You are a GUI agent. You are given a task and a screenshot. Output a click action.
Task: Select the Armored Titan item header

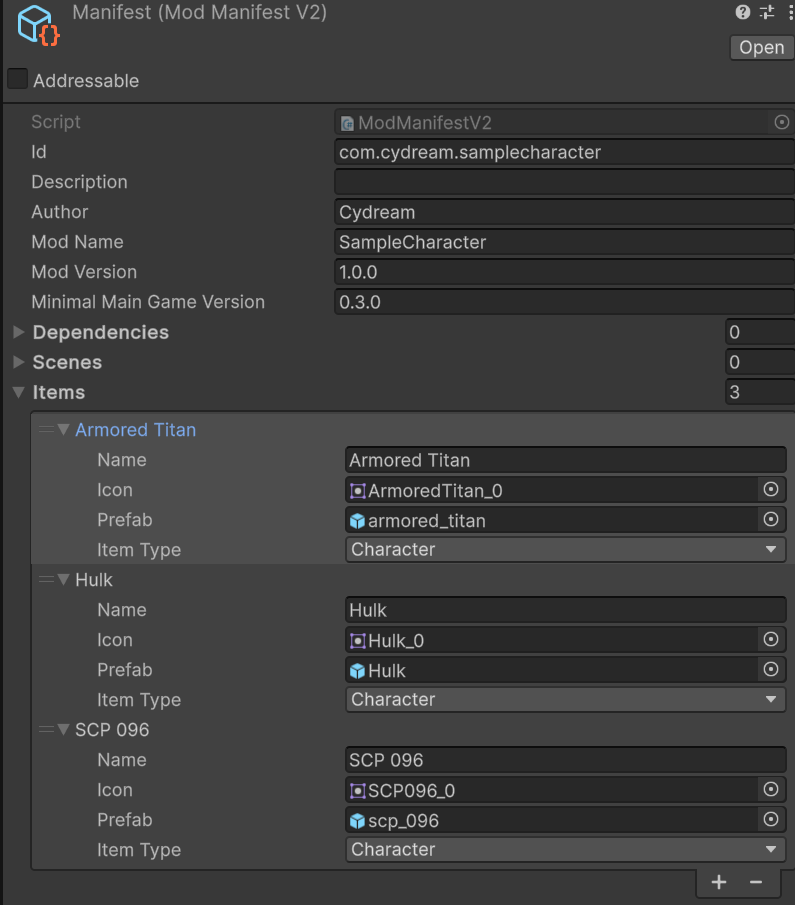[x=135, y=430]
